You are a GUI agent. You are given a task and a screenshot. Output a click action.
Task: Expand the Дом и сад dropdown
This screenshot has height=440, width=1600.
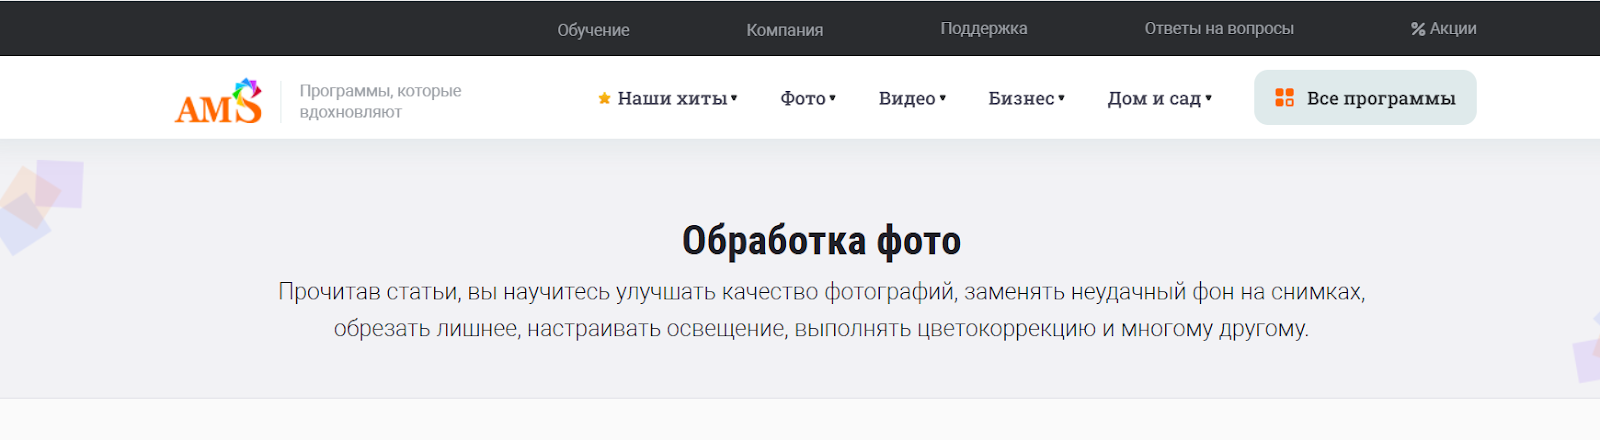[1160, 98]
